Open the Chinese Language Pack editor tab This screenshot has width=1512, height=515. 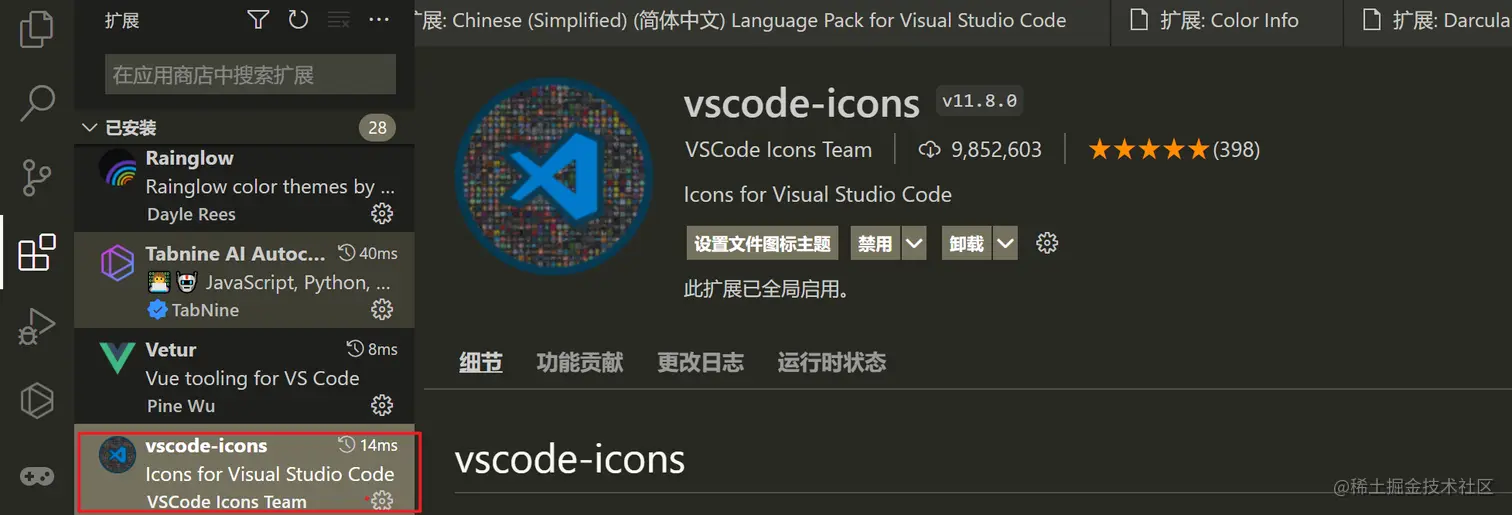(762, 21)
